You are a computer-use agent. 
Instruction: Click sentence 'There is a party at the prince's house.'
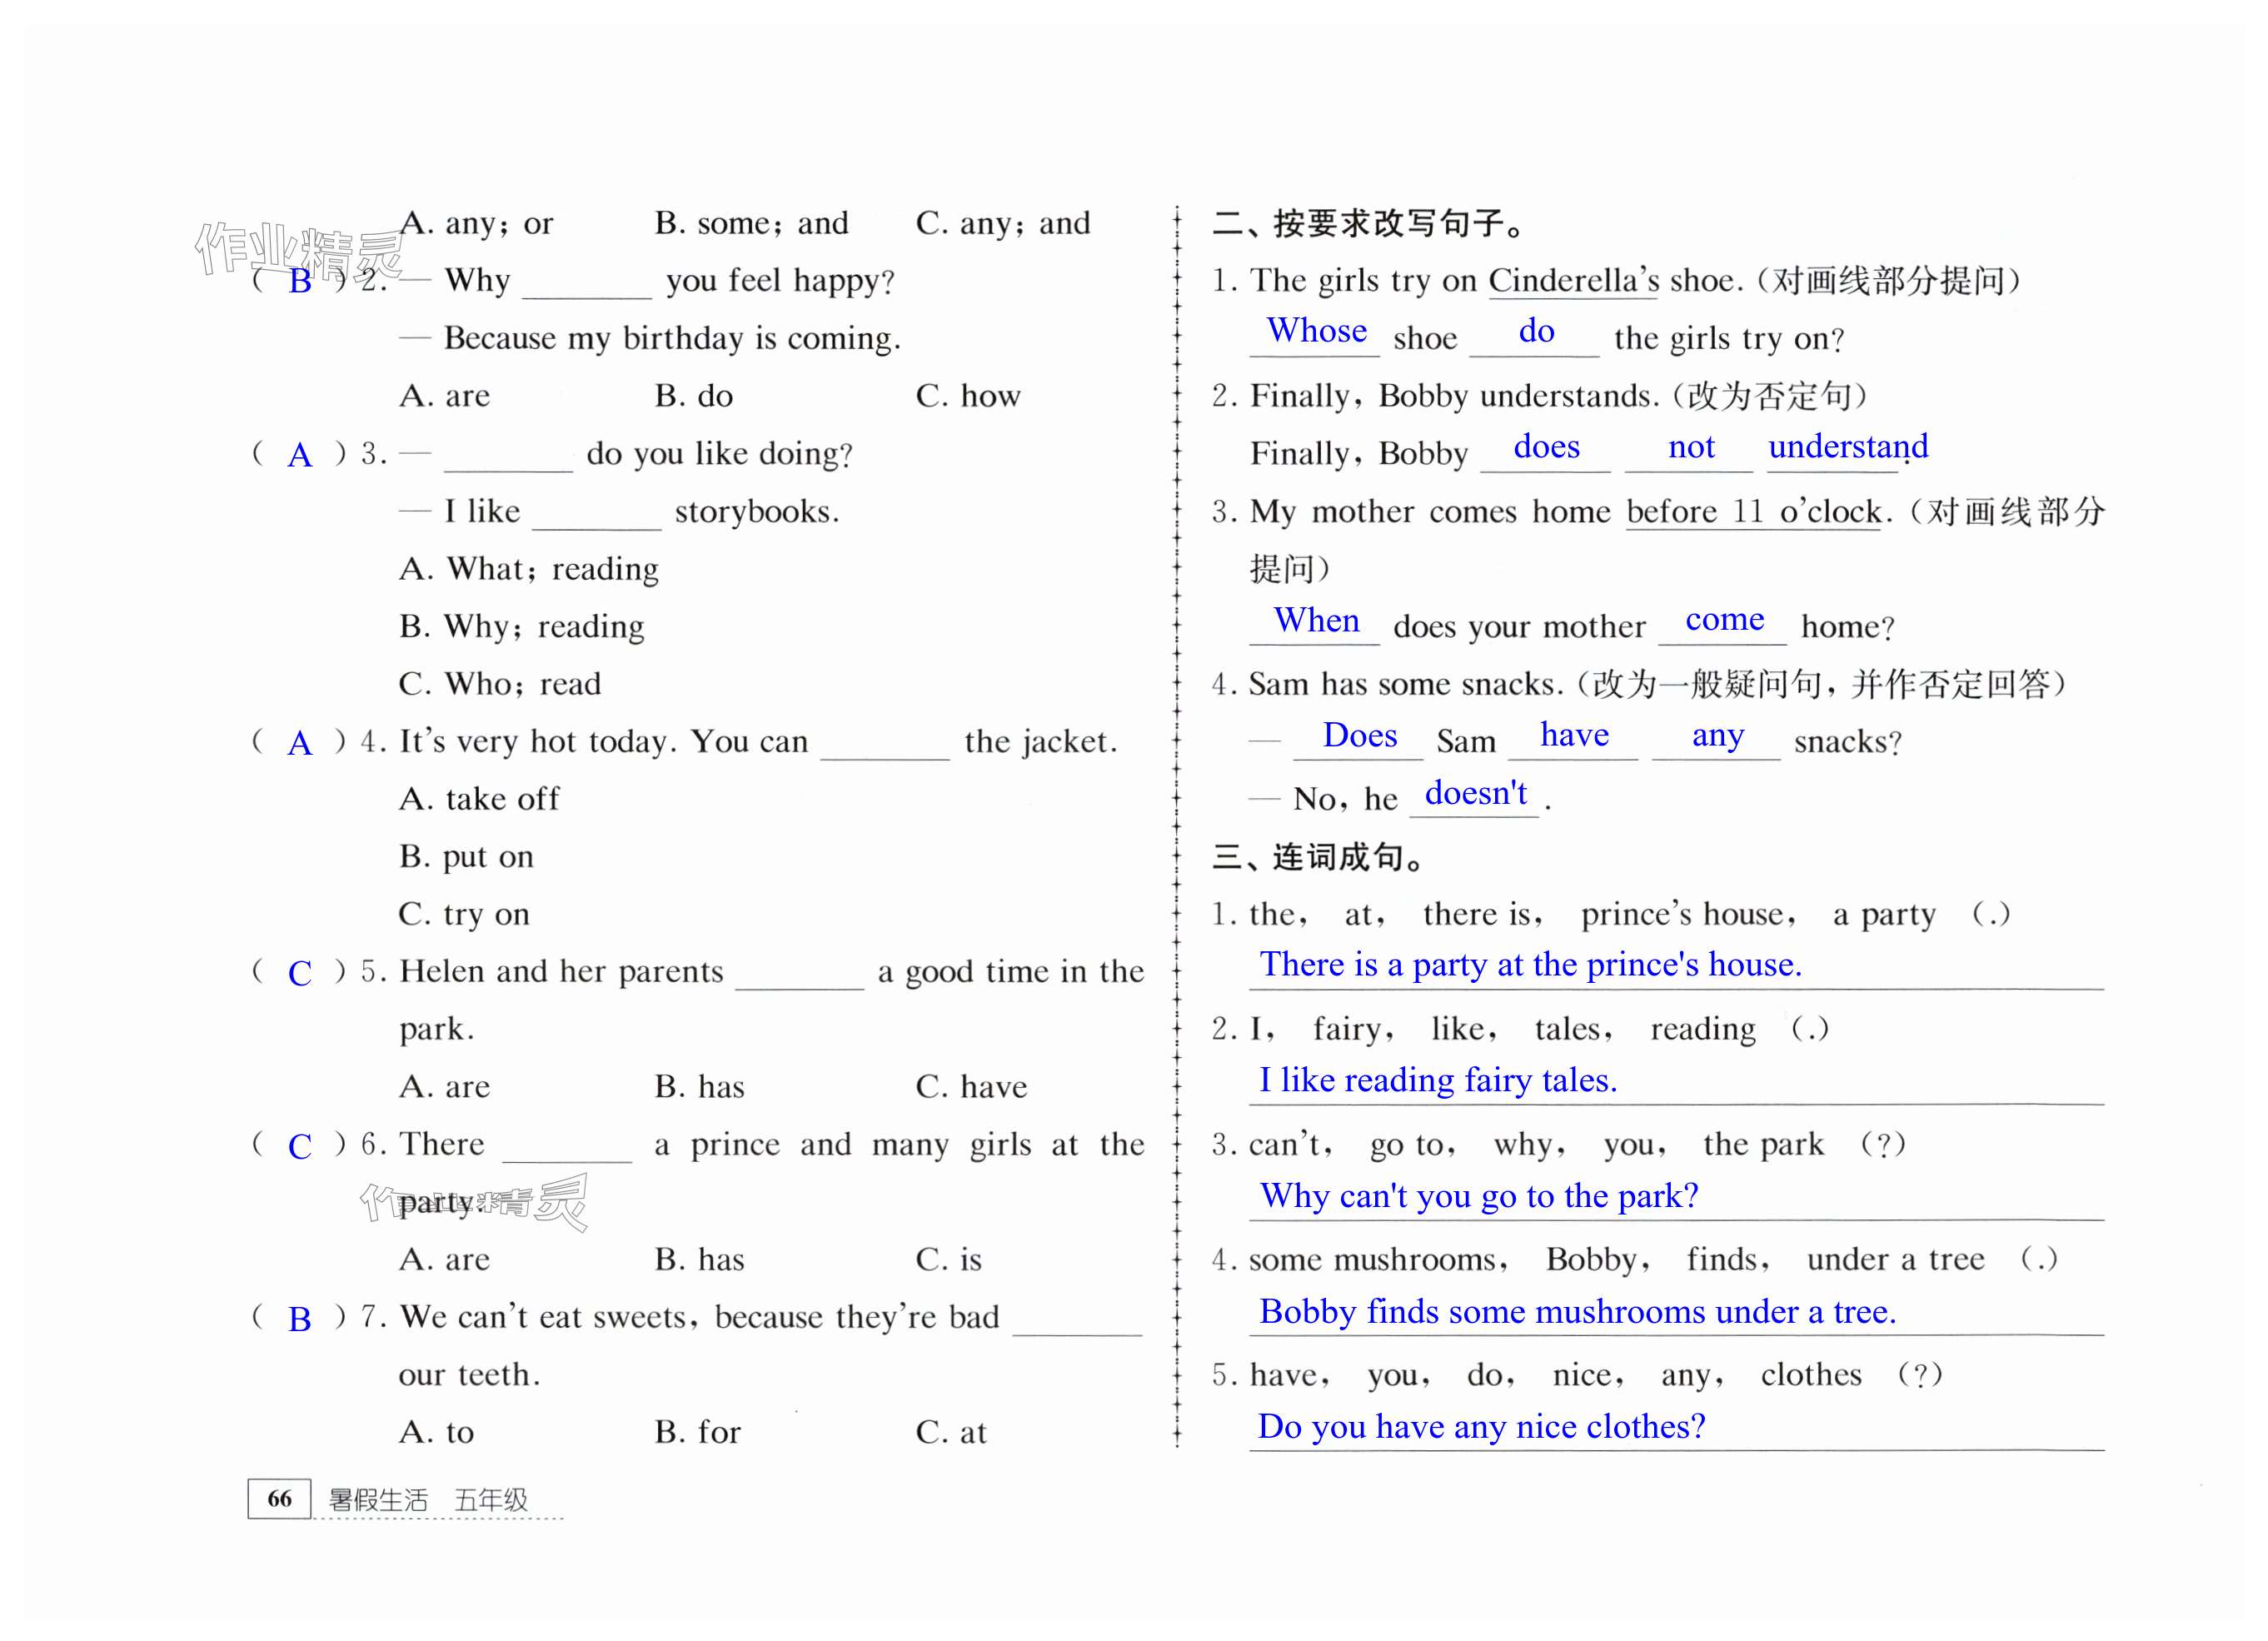[x=1530, y=964]
